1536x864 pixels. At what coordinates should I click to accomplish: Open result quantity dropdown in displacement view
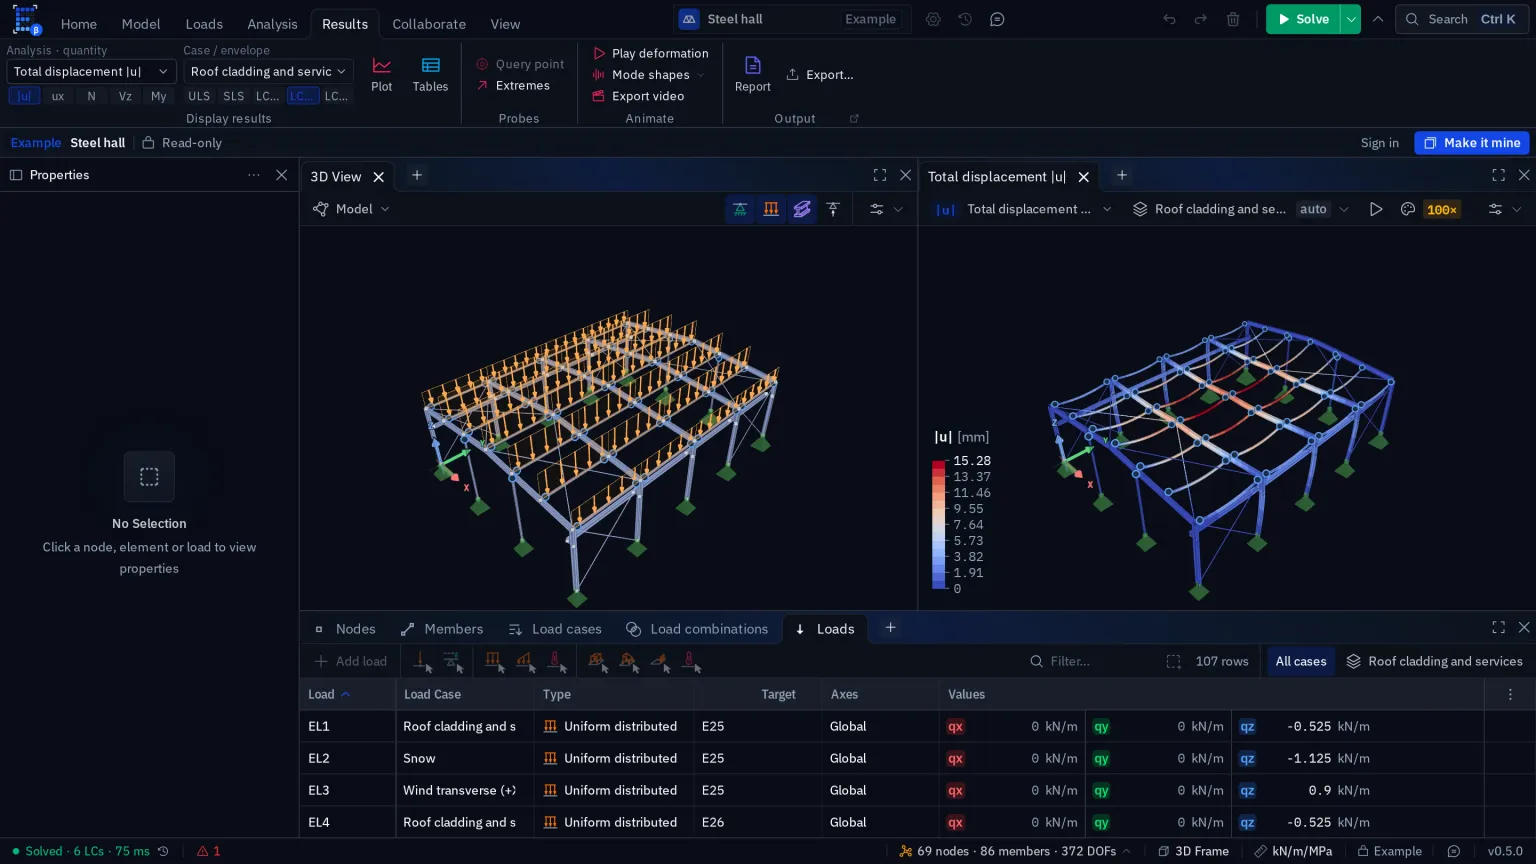(x=1024, y=209)
